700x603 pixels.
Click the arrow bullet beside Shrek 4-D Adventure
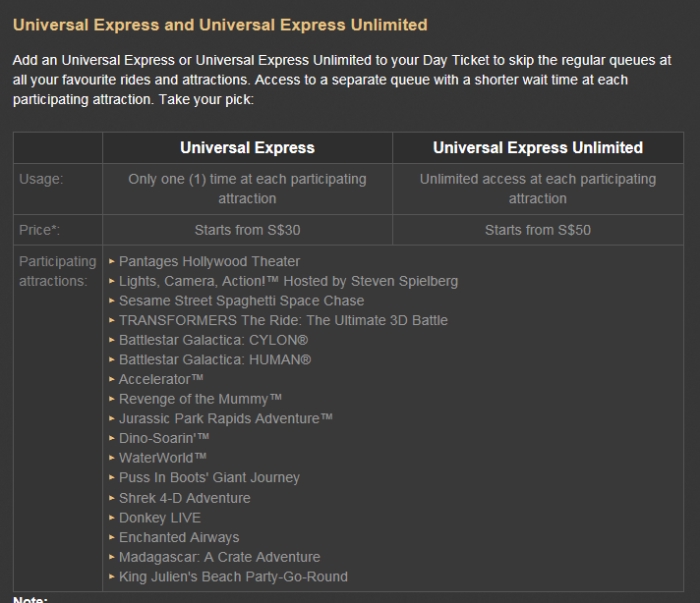pos(112,498)
